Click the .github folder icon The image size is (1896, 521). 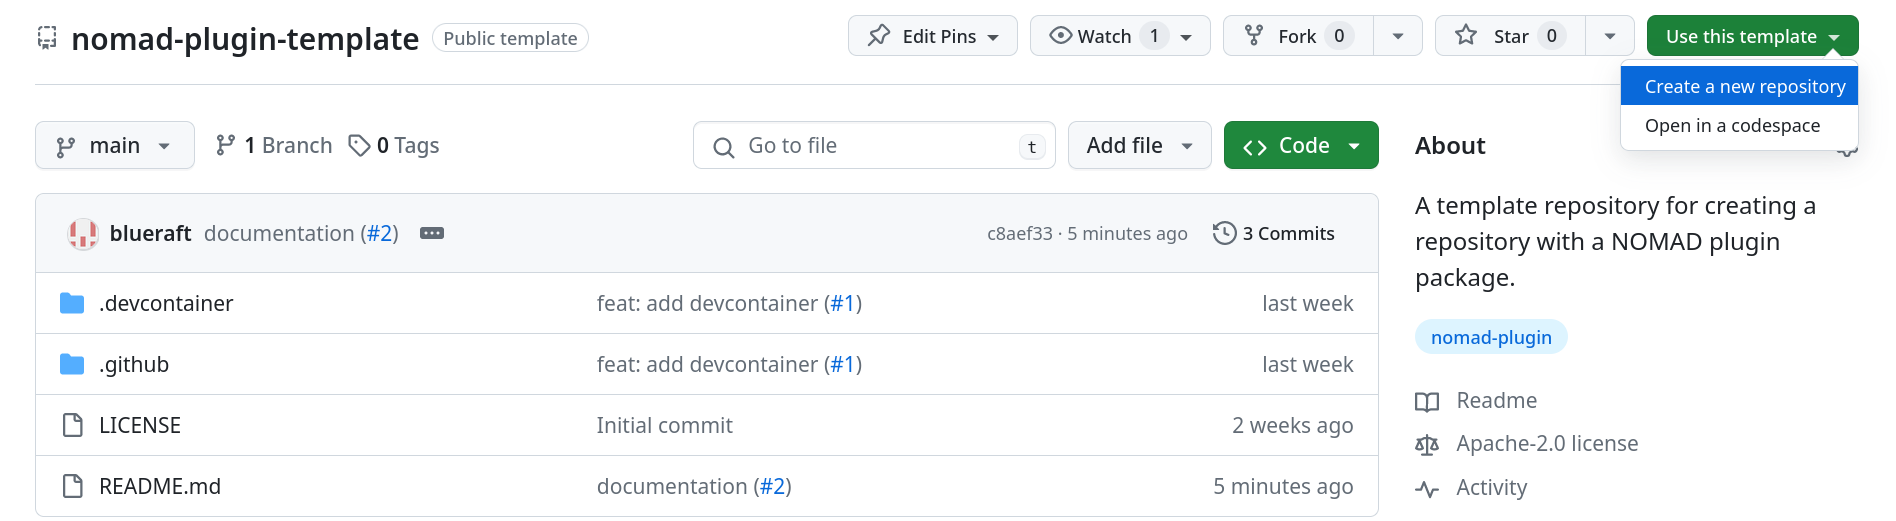click(72, 365)
